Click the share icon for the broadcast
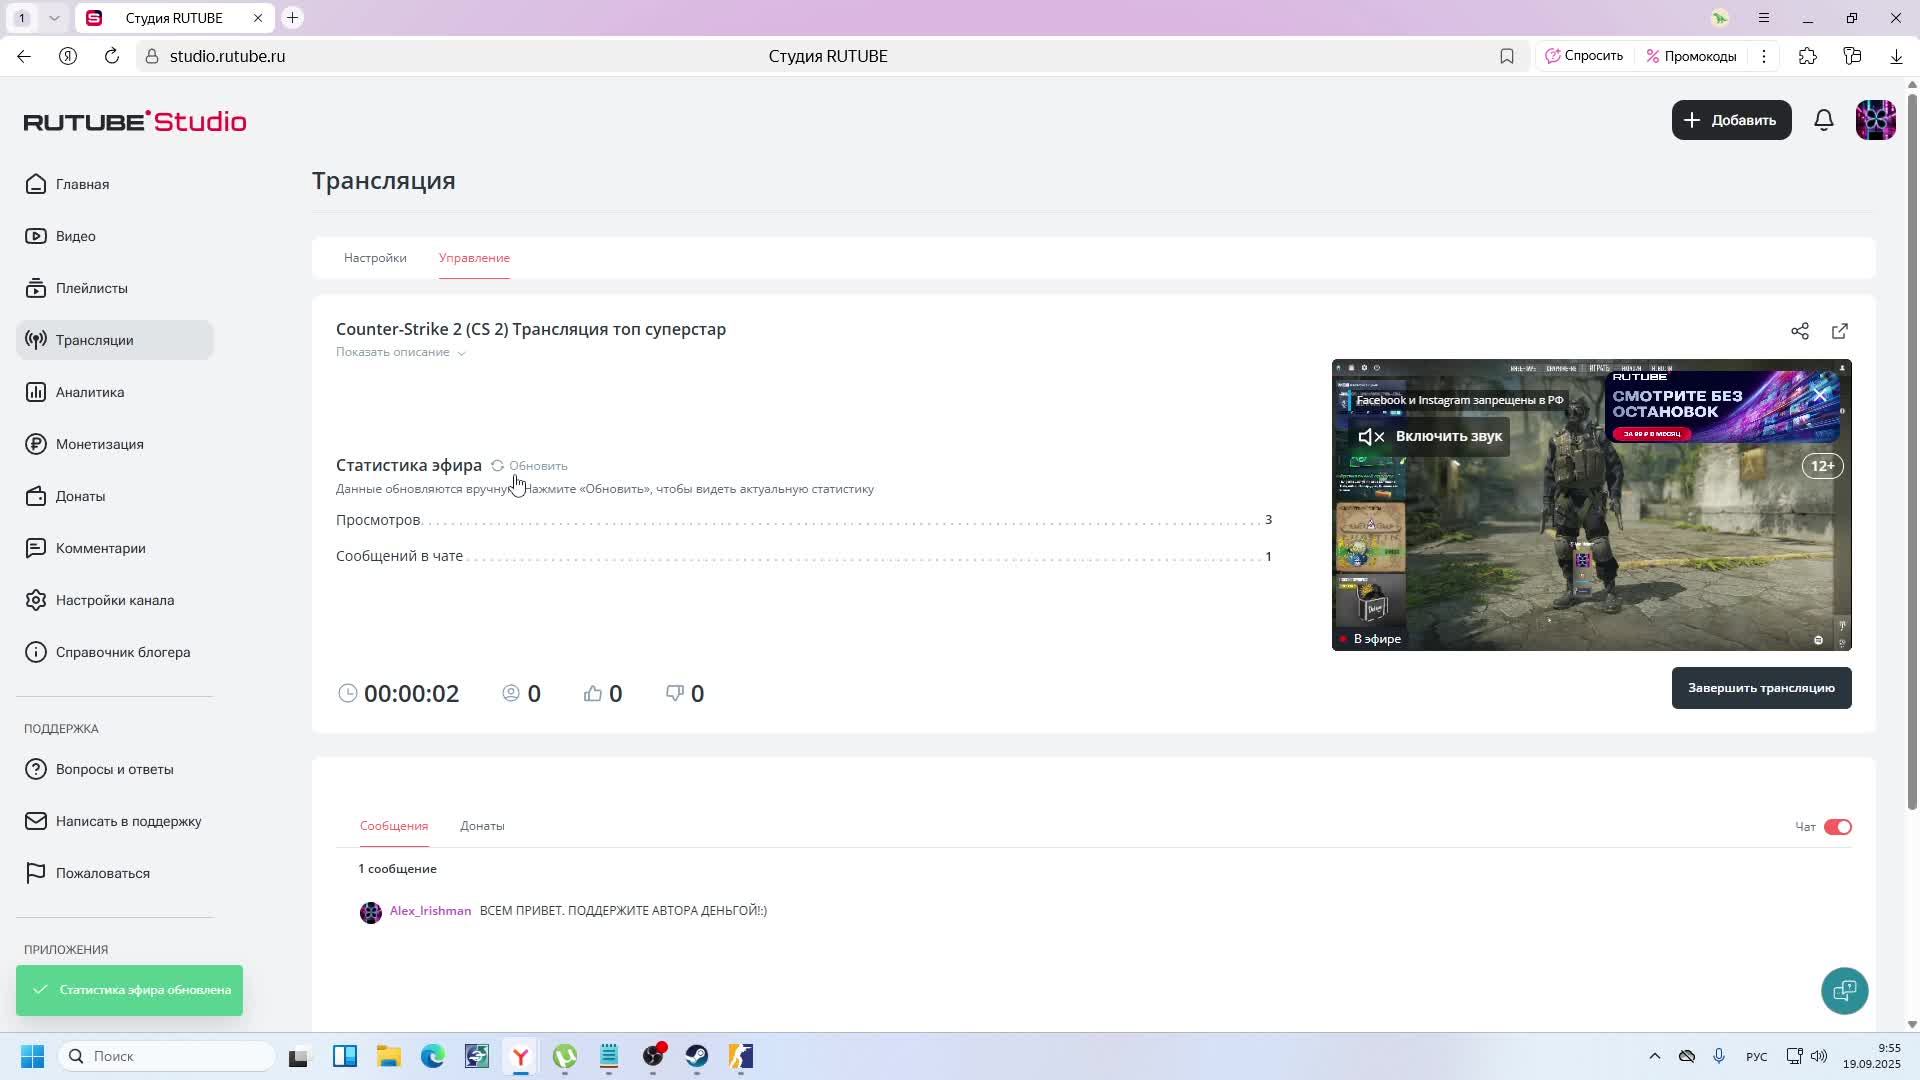 [1800, 331]
